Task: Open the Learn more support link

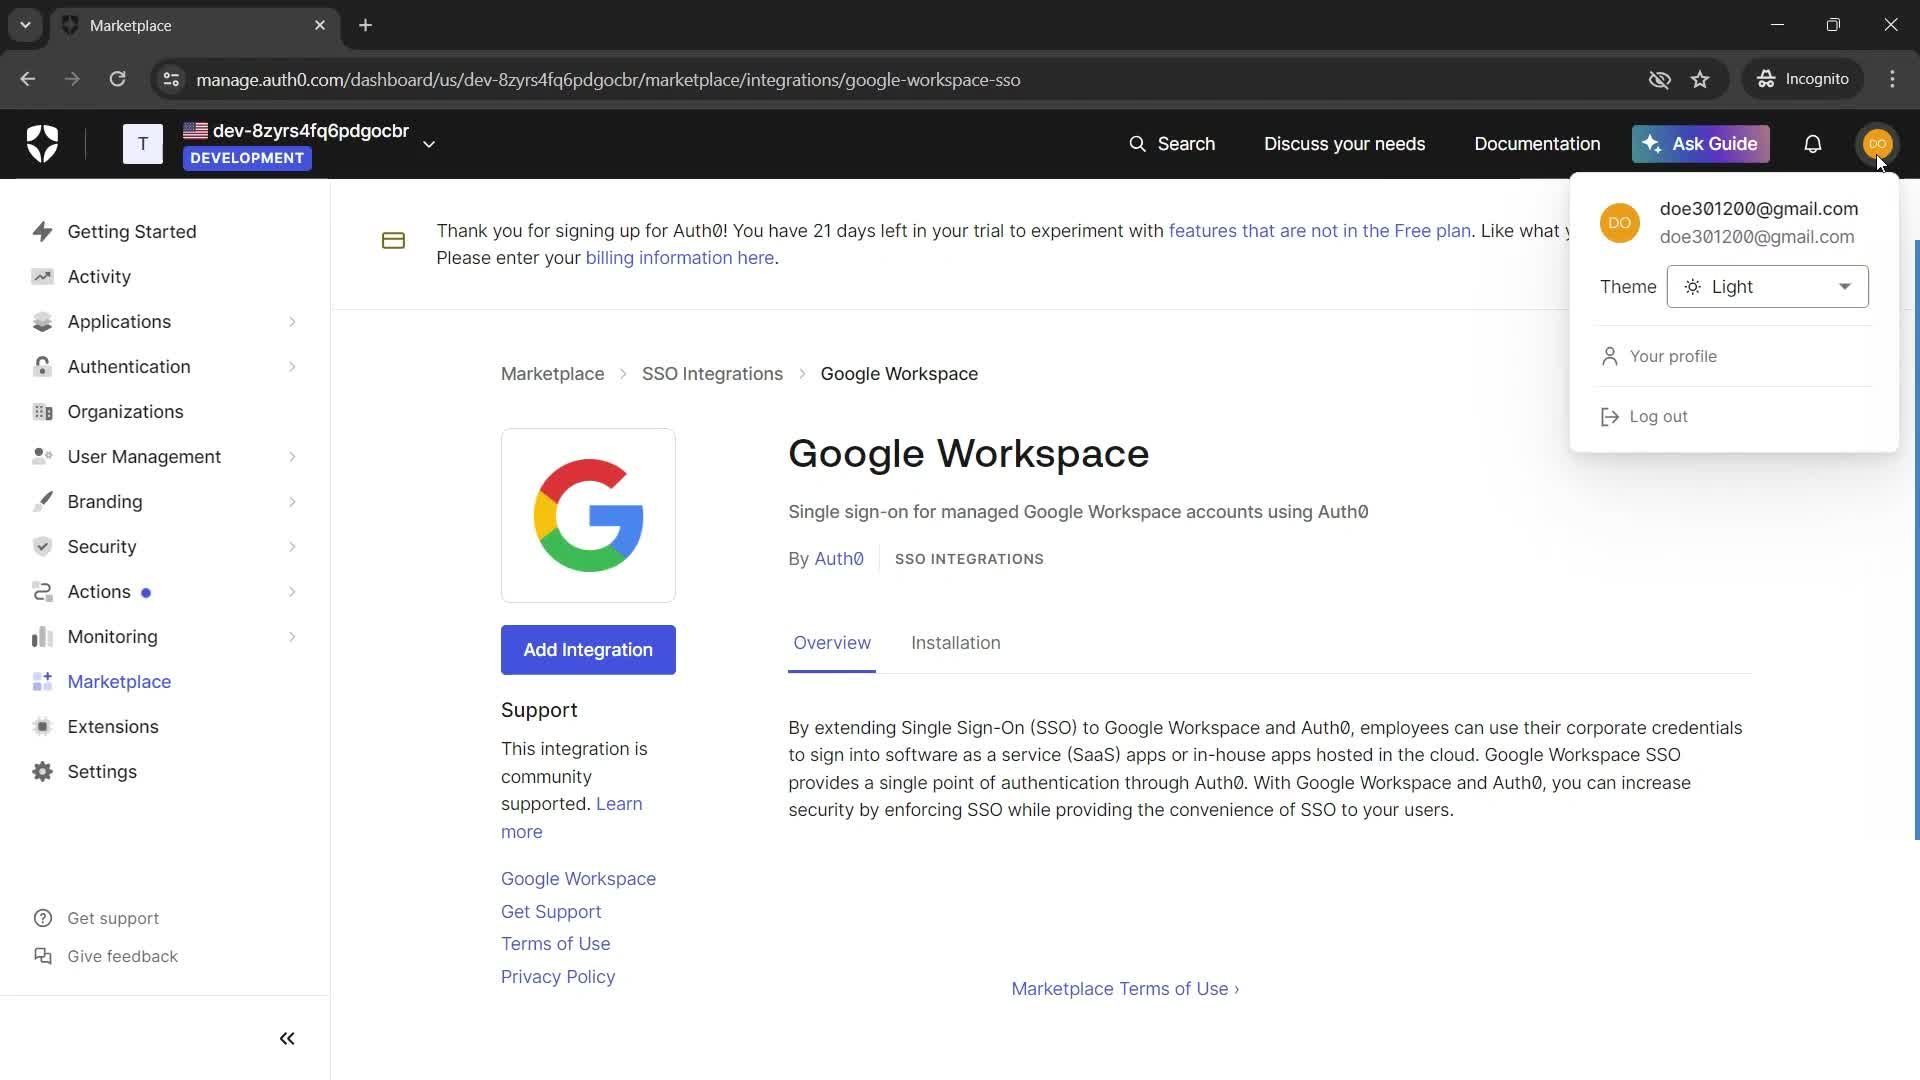Action: pos(571,818)
